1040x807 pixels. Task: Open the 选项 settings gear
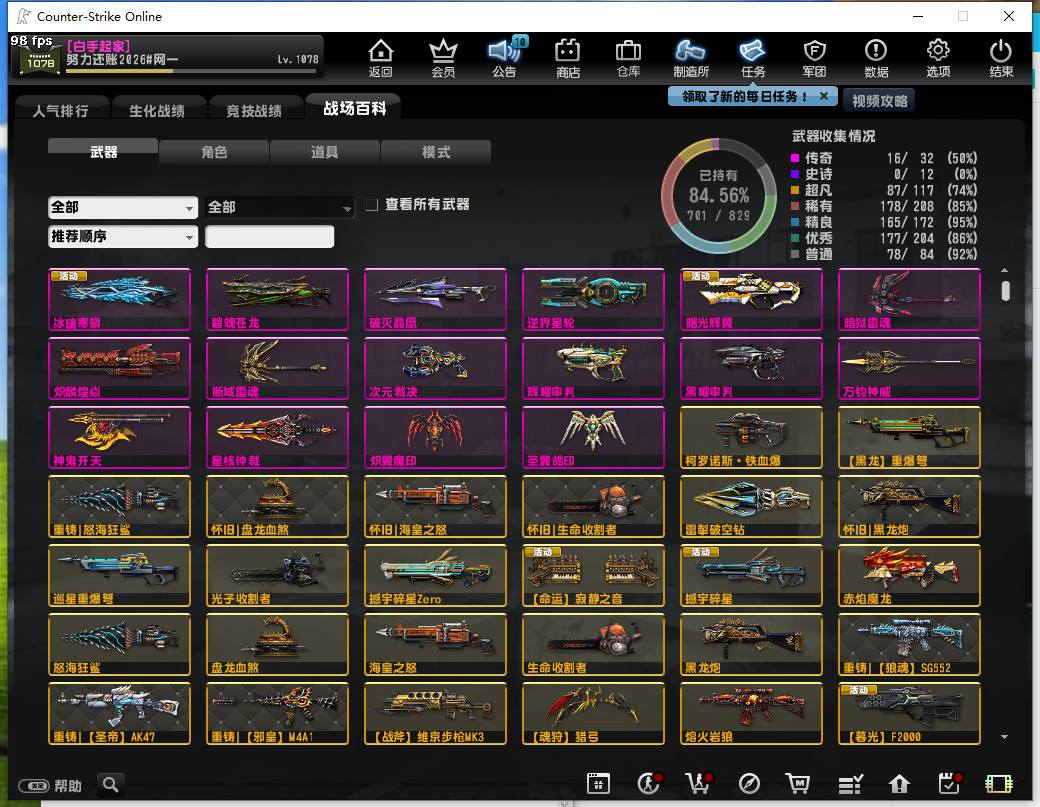tap(938, 58)
